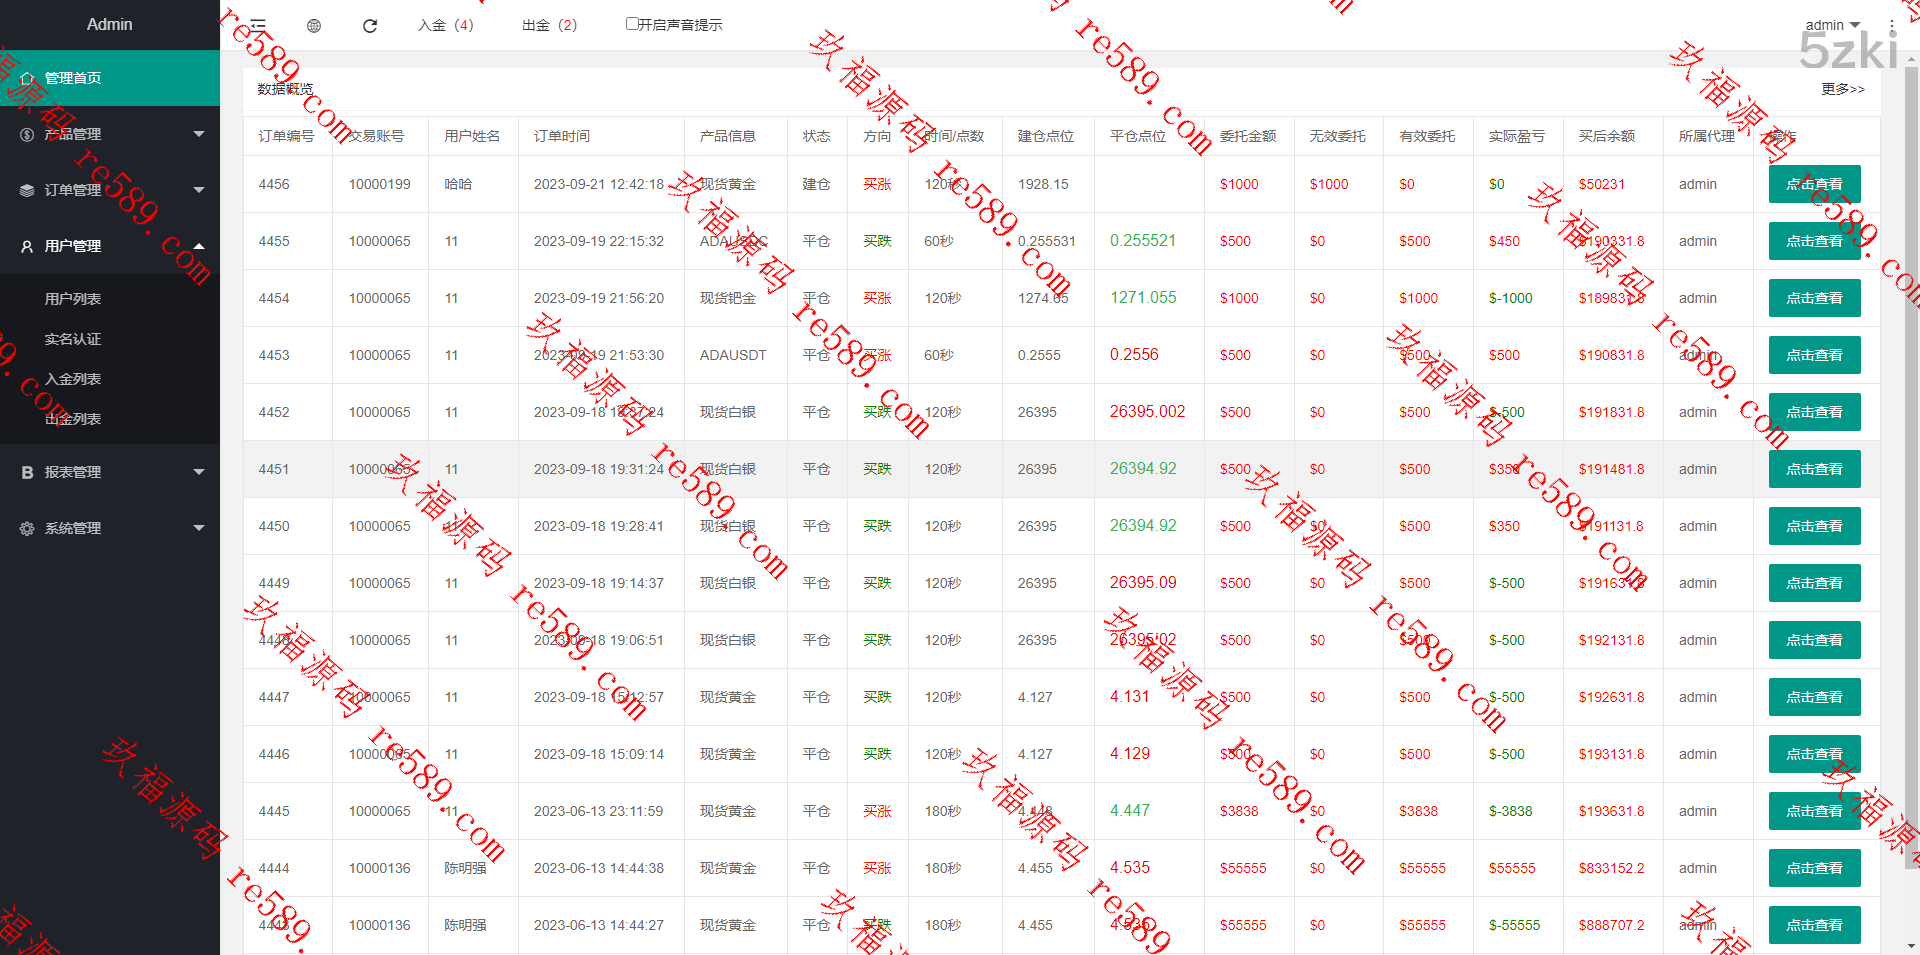
Task: Click the 更多>> link
Action: (1842, 89)
